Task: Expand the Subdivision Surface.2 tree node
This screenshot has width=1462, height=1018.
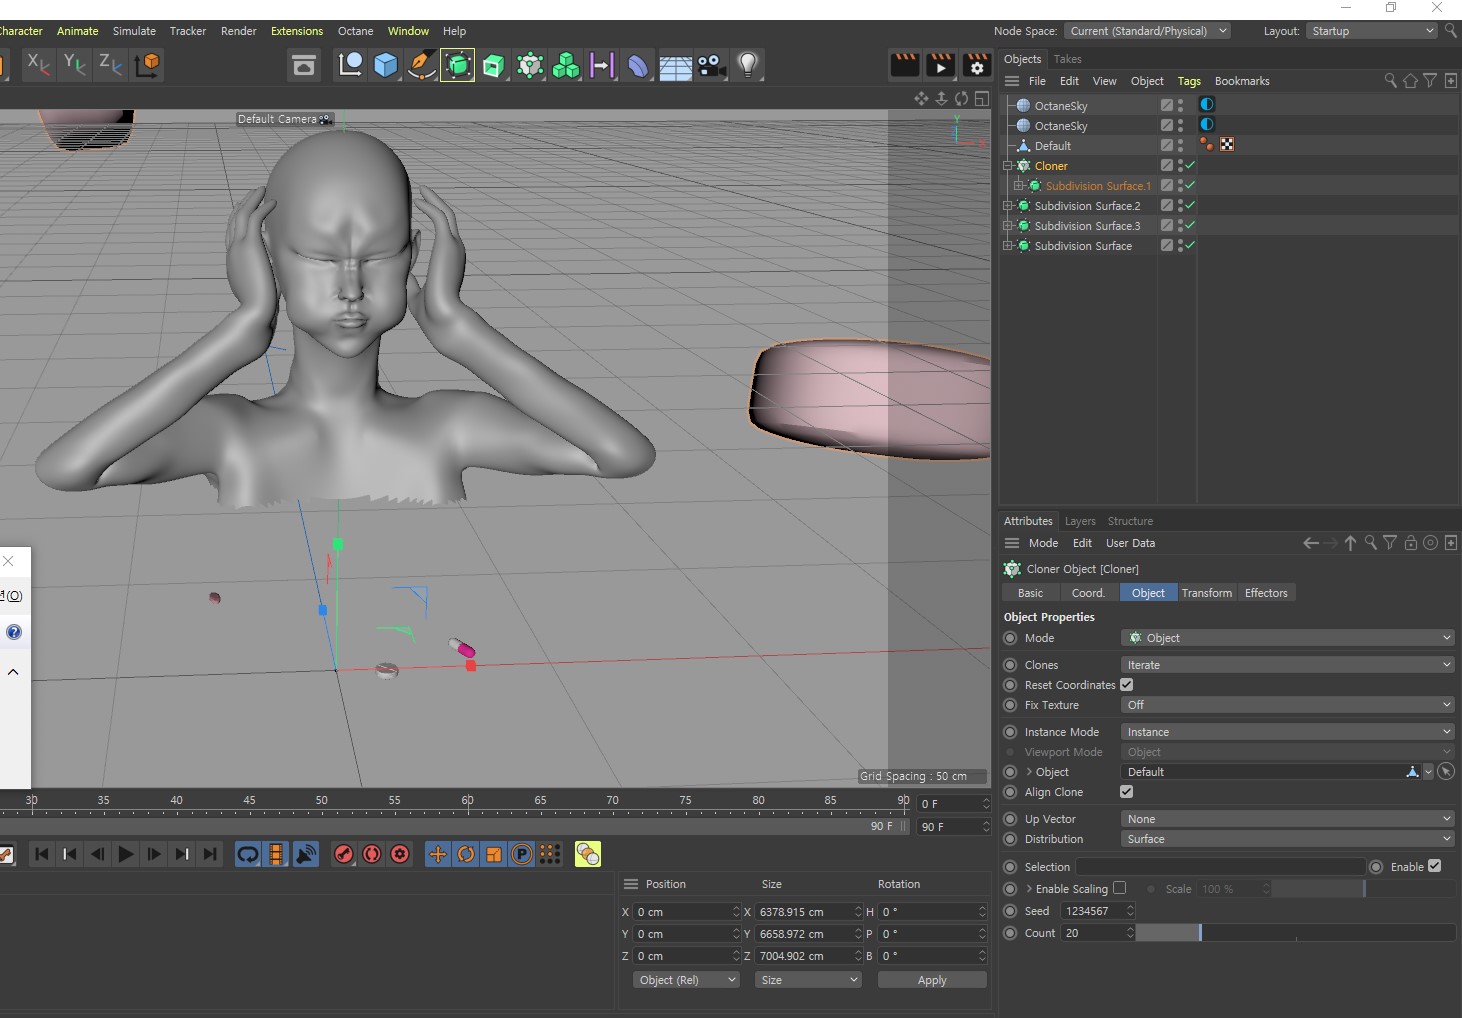Action: [x=1008, y=206]
